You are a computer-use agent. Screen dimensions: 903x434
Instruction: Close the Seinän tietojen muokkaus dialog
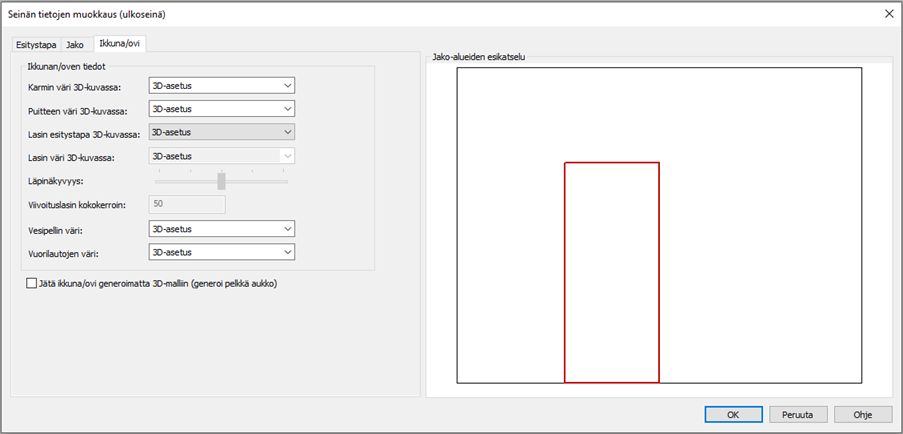pyautogui.click(x=888, y=13)
